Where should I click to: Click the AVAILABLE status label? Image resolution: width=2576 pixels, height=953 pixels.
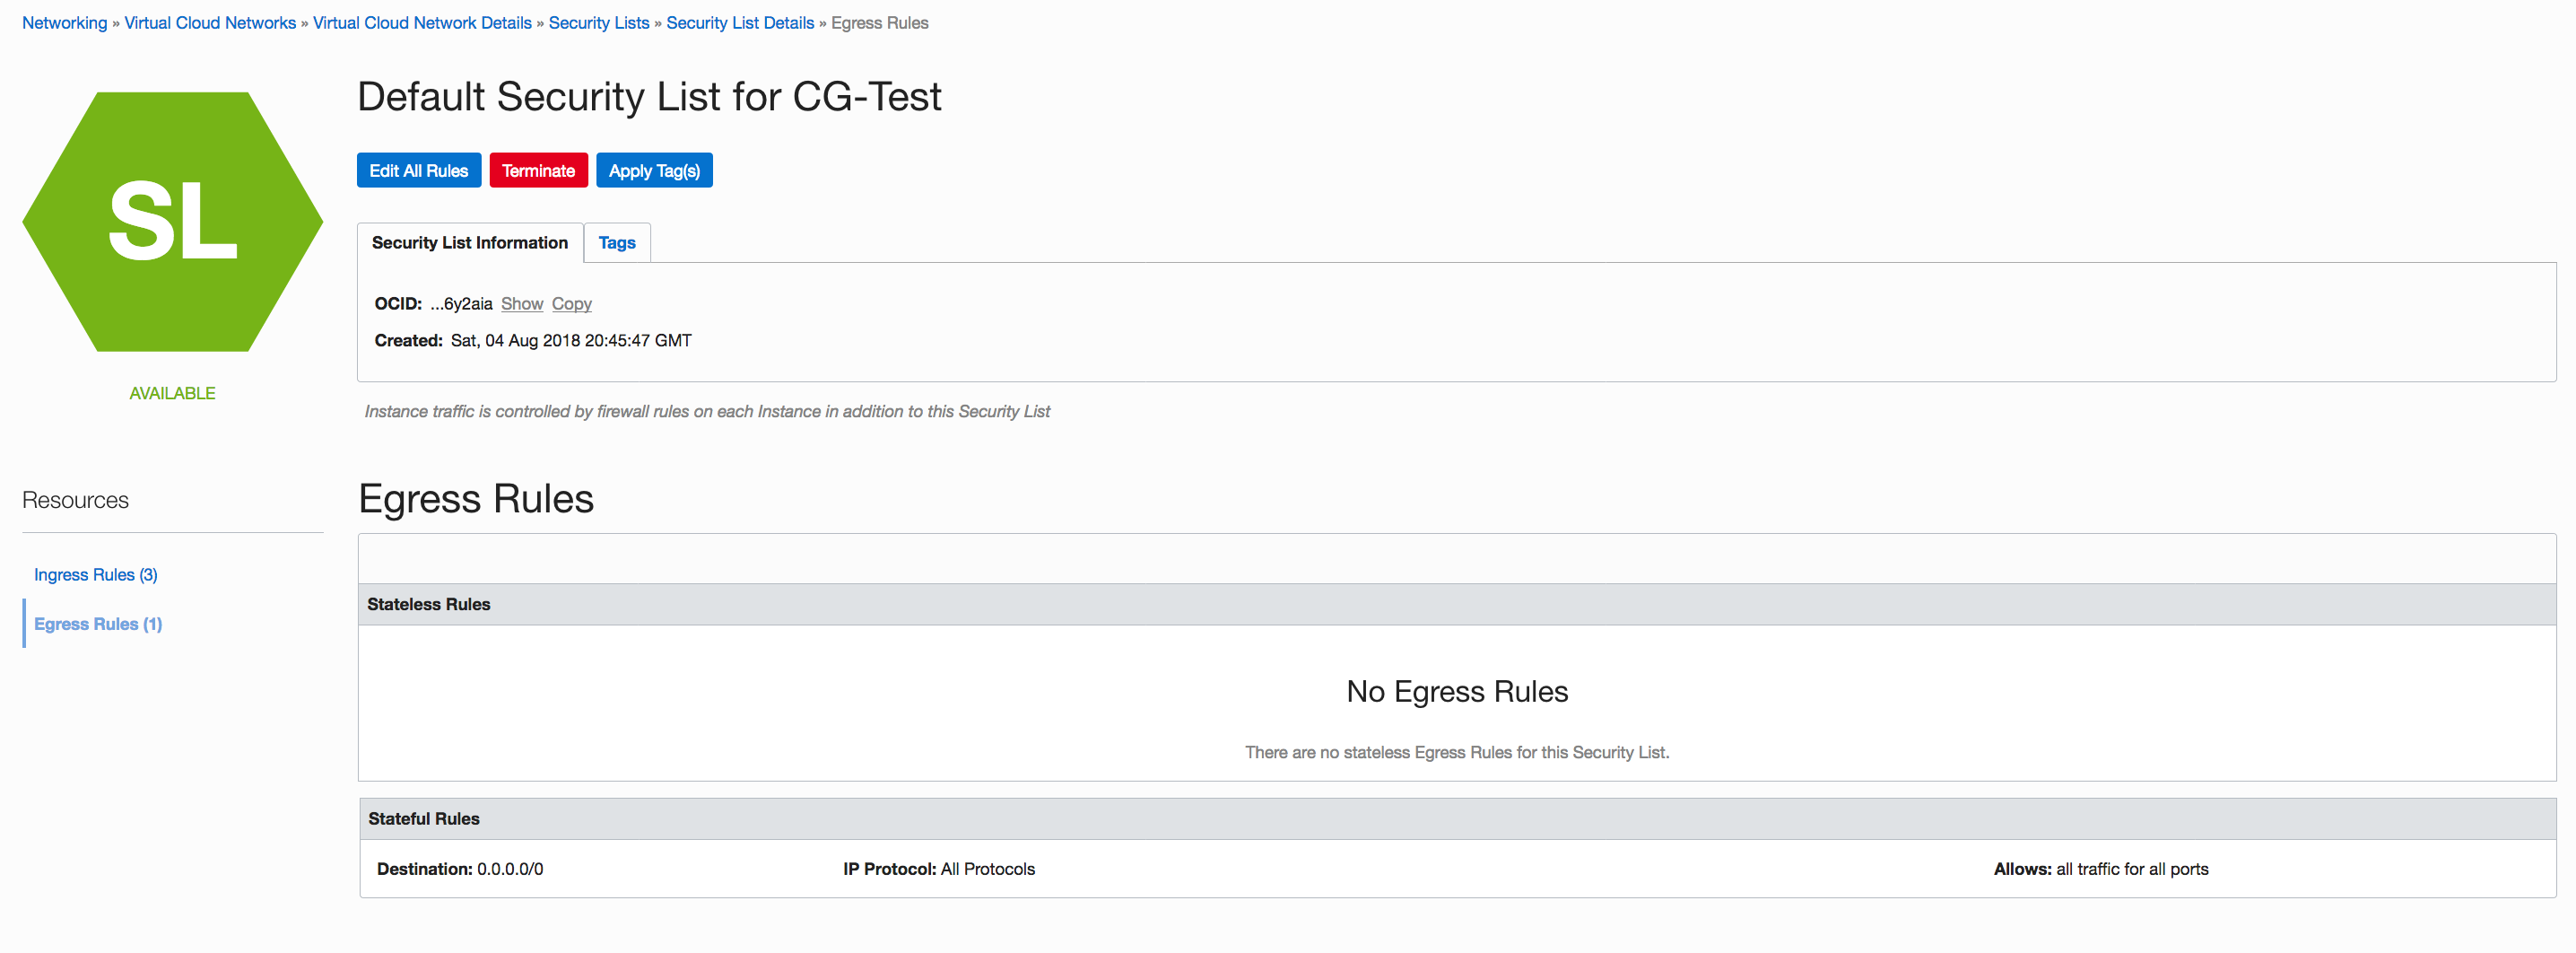click(172, 394)
